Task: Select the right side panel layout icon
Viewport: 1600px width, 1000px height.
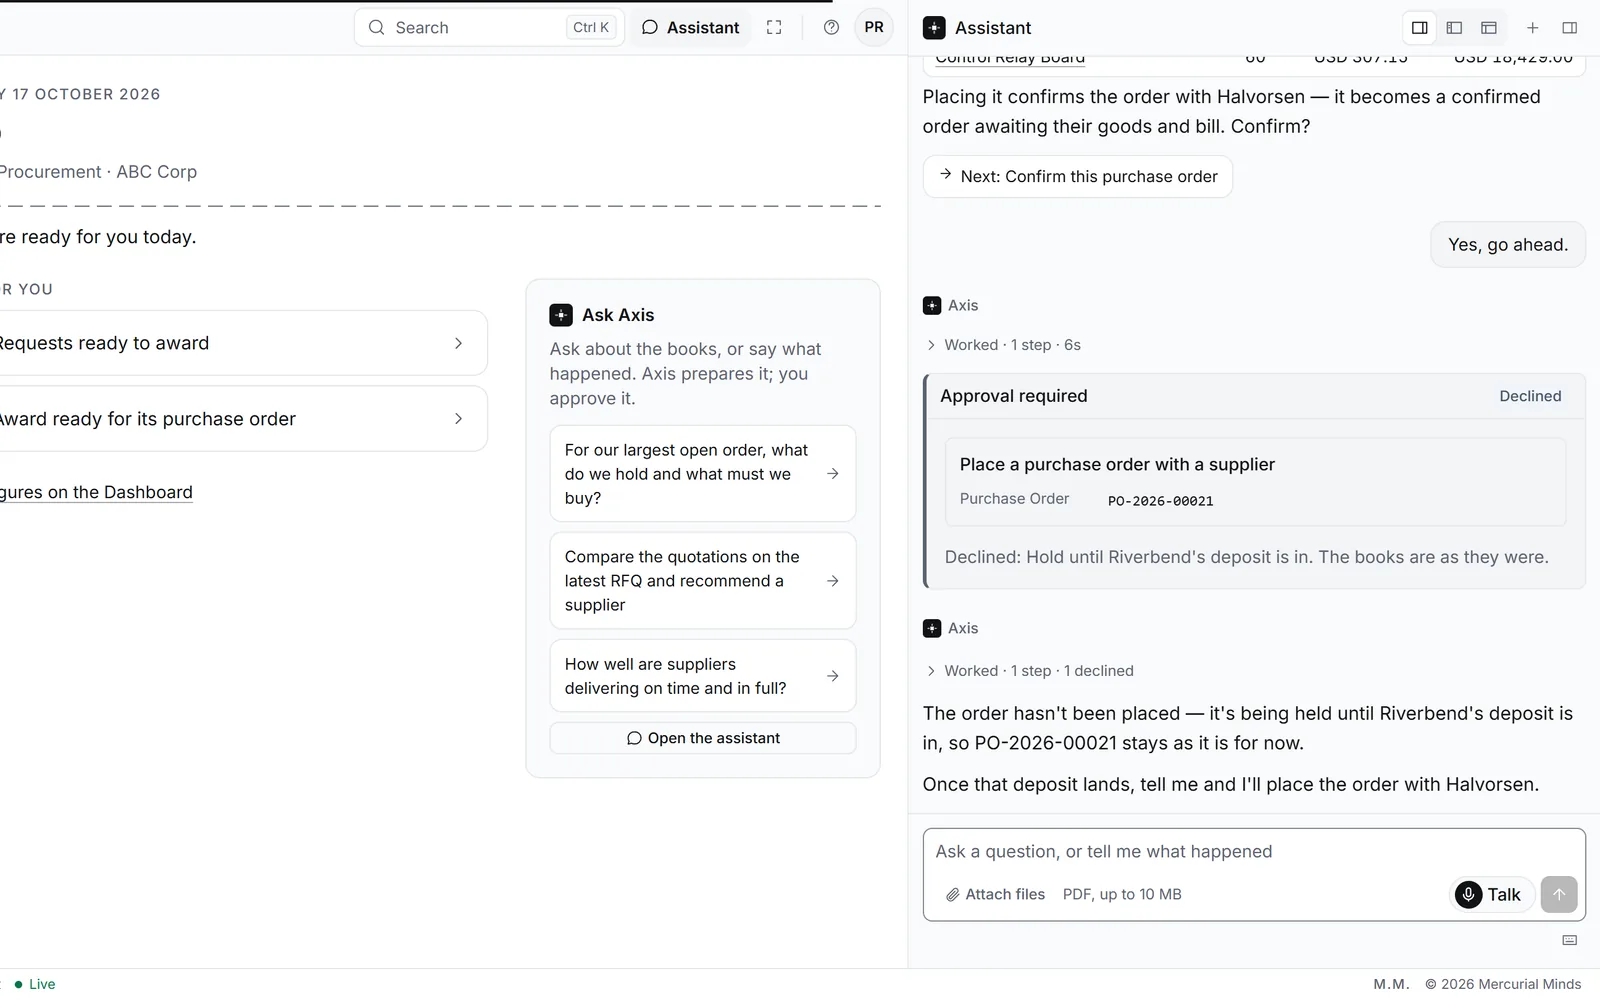Action: click(1420, 28)
